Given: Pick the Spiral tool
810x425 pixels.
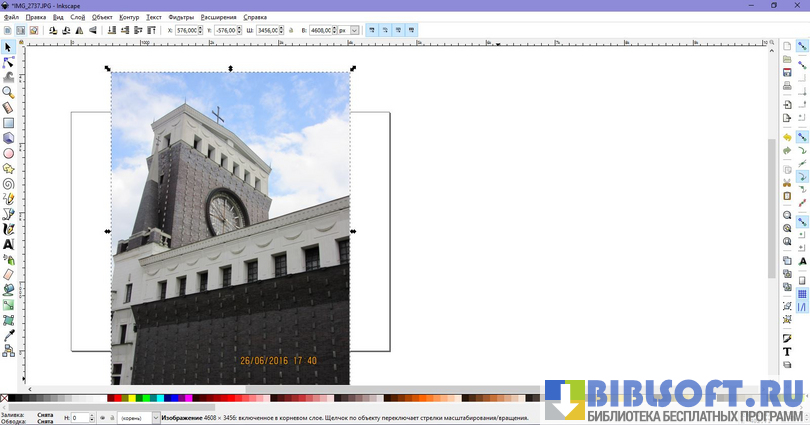Looking at the screenshot, I should click(8, 183).
